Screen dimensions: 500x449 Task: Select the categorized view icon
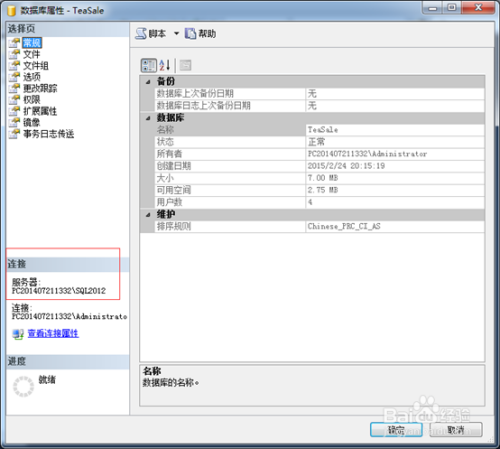coord(149,65)
